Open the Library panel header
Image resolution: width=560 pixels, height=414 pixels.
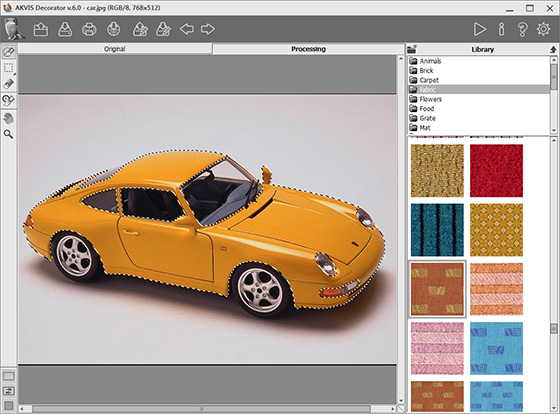(482, 49)
